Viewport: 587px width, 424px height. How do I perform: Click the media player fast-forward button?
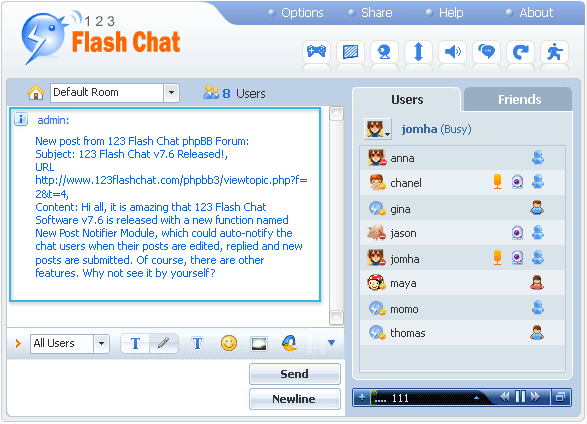536,397
